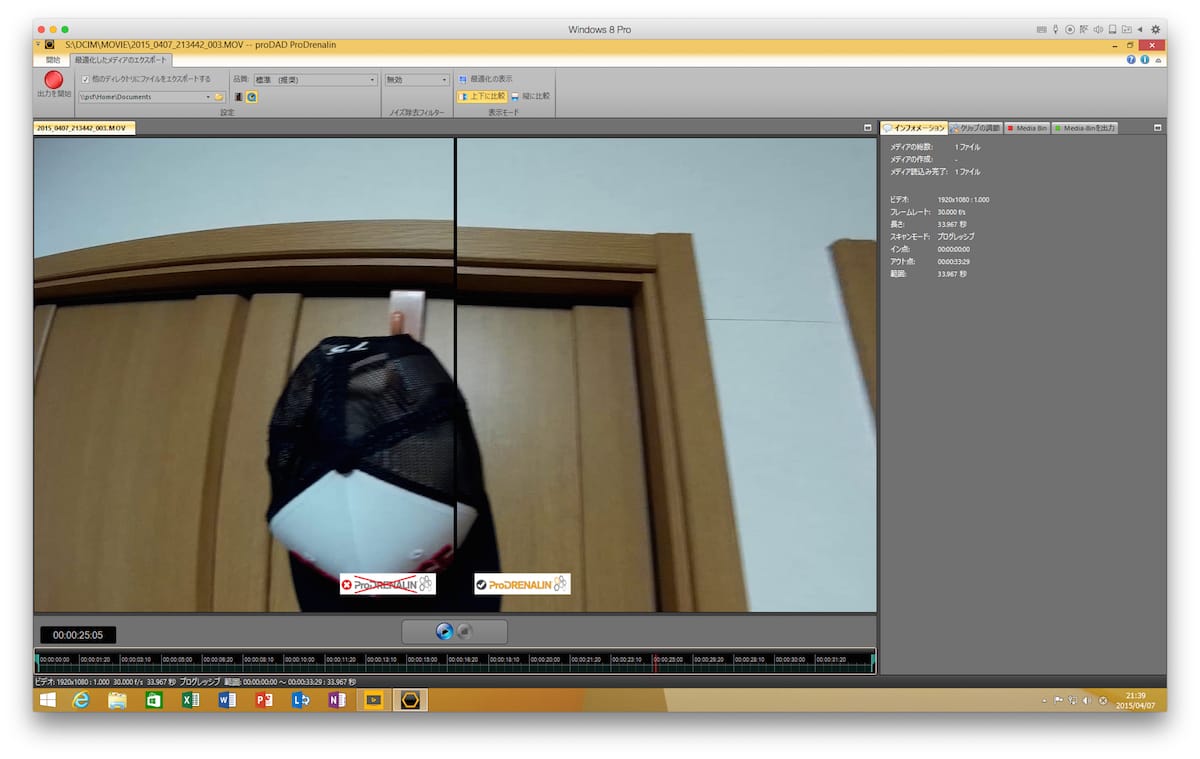This screenshot has height=759, width=1200.
Task: Switch to 縦に比較 comparison mode
Action: point(530,97)
